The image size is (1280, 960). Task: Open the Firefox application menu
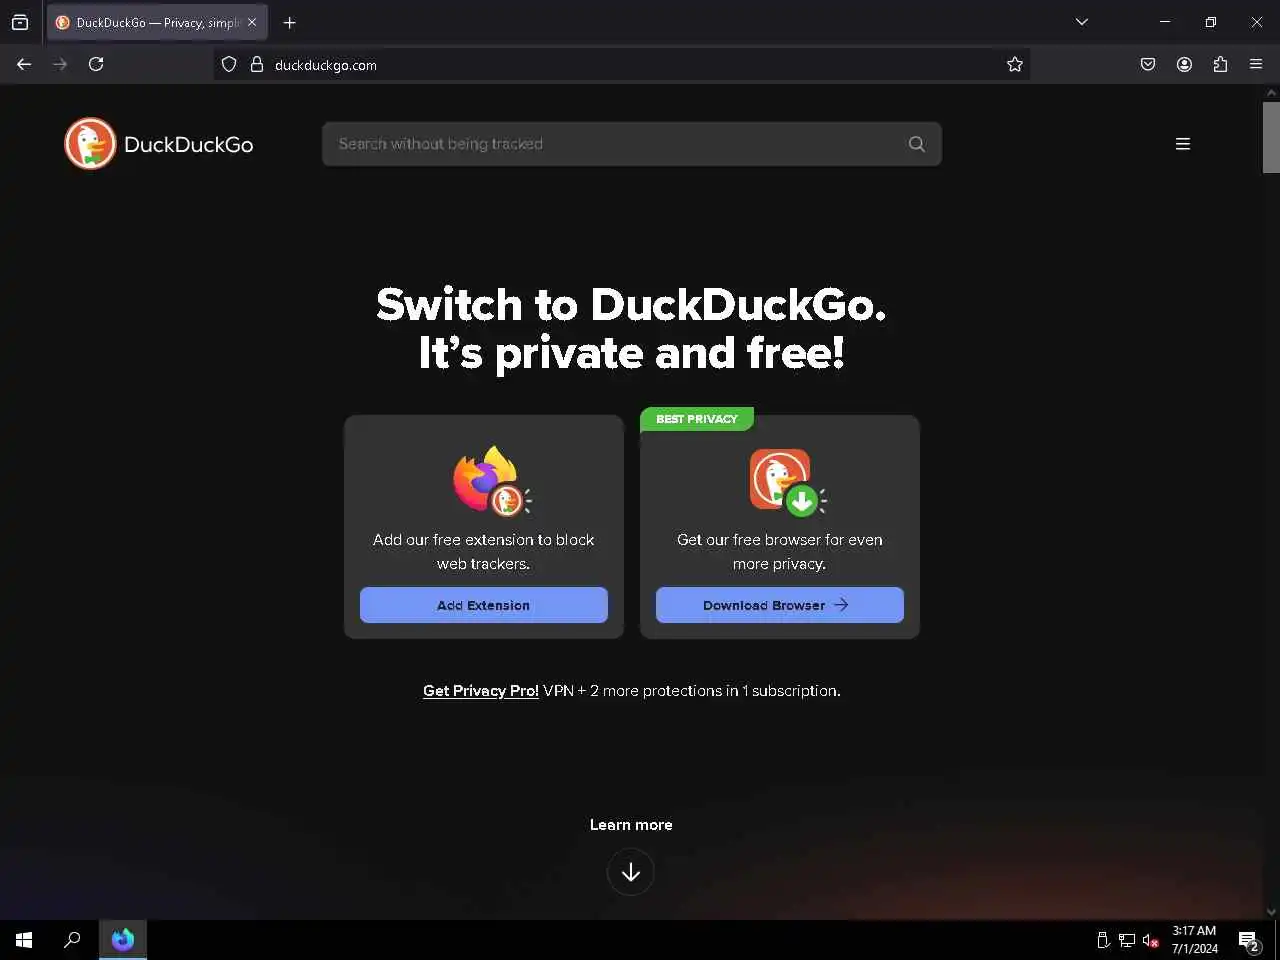coord(1256,64)
